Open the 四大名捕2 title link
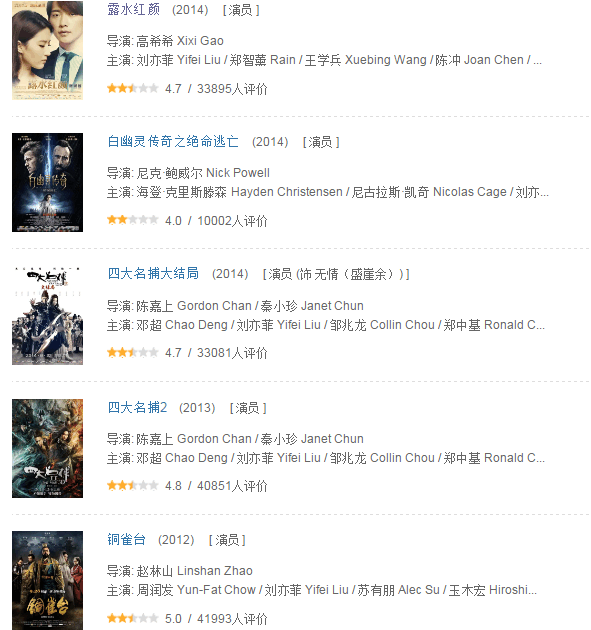 click(x=137, y=407)
